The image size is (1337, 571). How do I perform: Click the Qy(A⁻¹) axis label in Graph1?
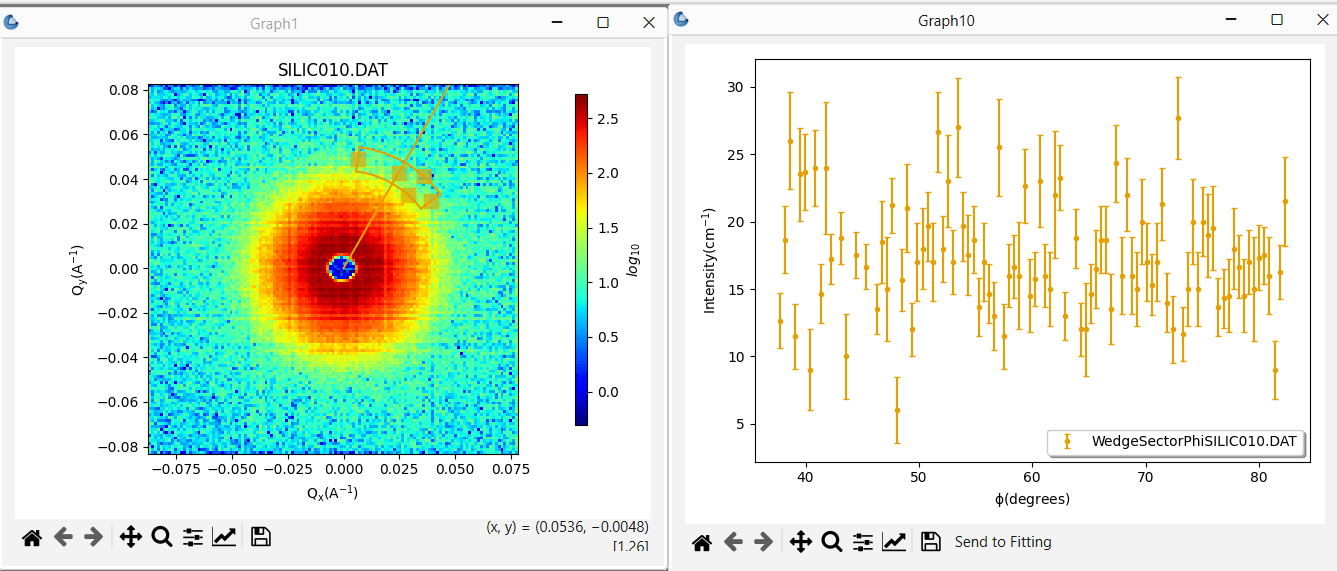(78, 269)
